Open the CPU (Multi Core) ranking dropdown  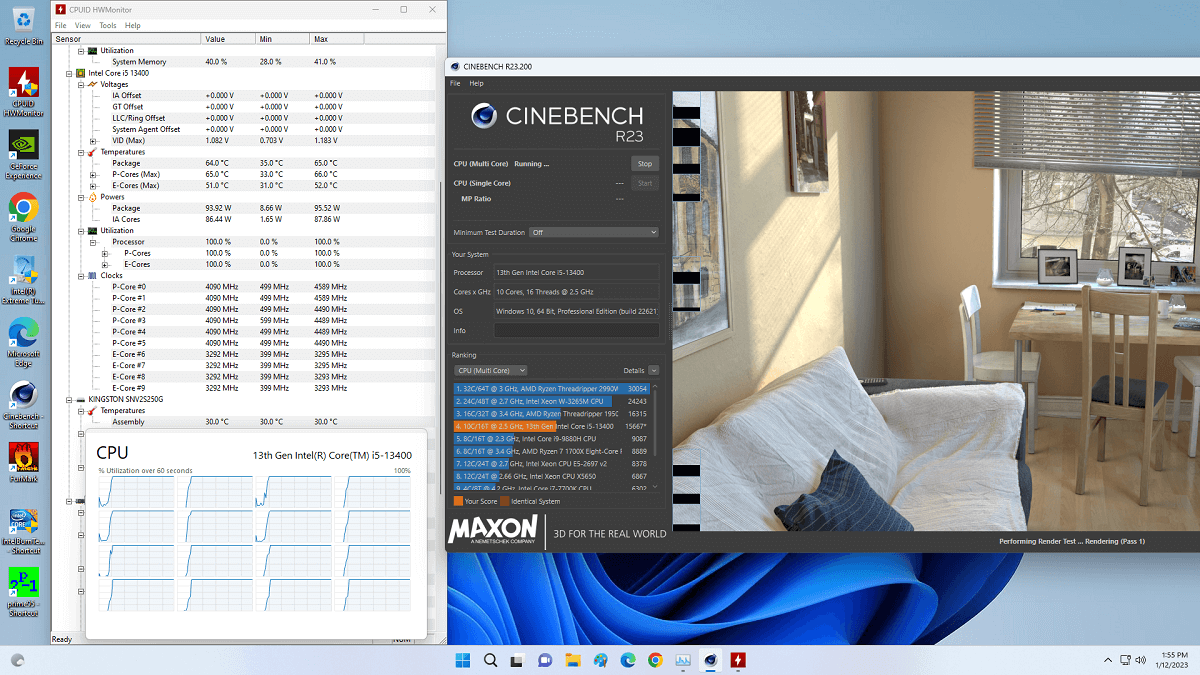tap(490, 370)
